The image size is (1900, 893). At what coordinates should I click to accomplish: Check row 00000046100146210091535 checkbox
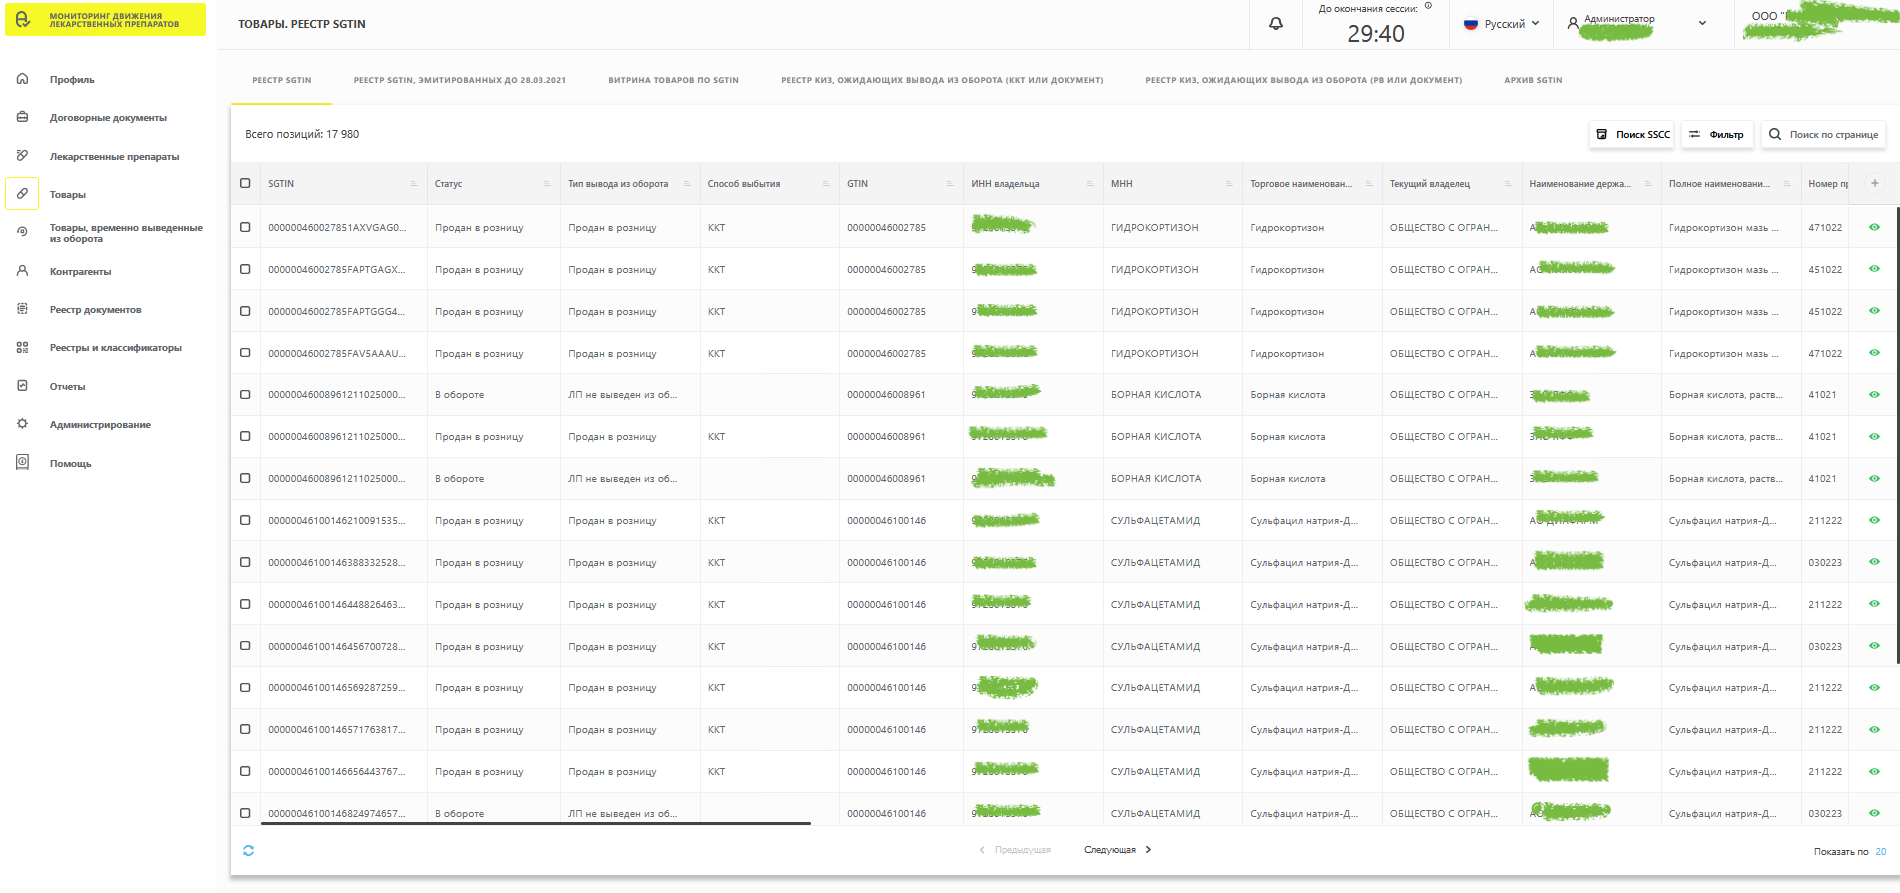click(245, 520)
